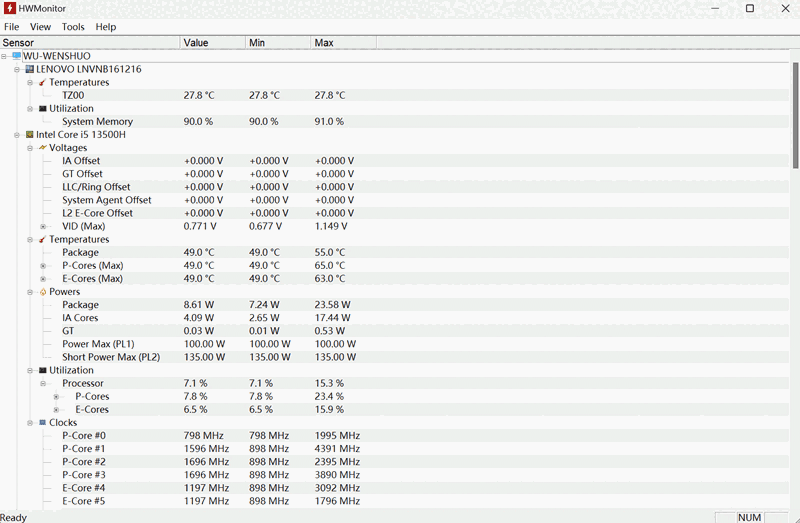
Task: Open the File menu
Action: 12,27
